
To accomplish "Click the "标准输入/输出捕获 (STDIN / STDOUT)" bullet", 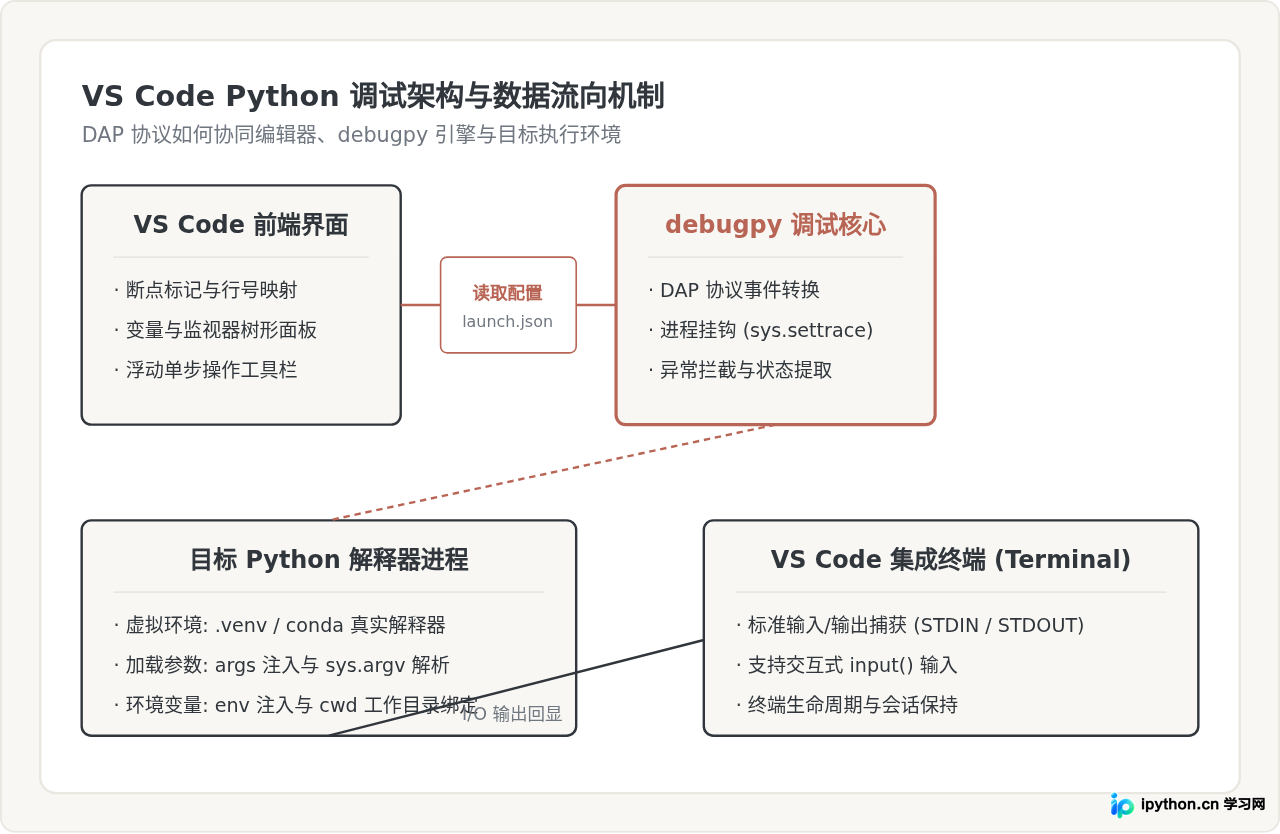I will click(x=910, y=625).
